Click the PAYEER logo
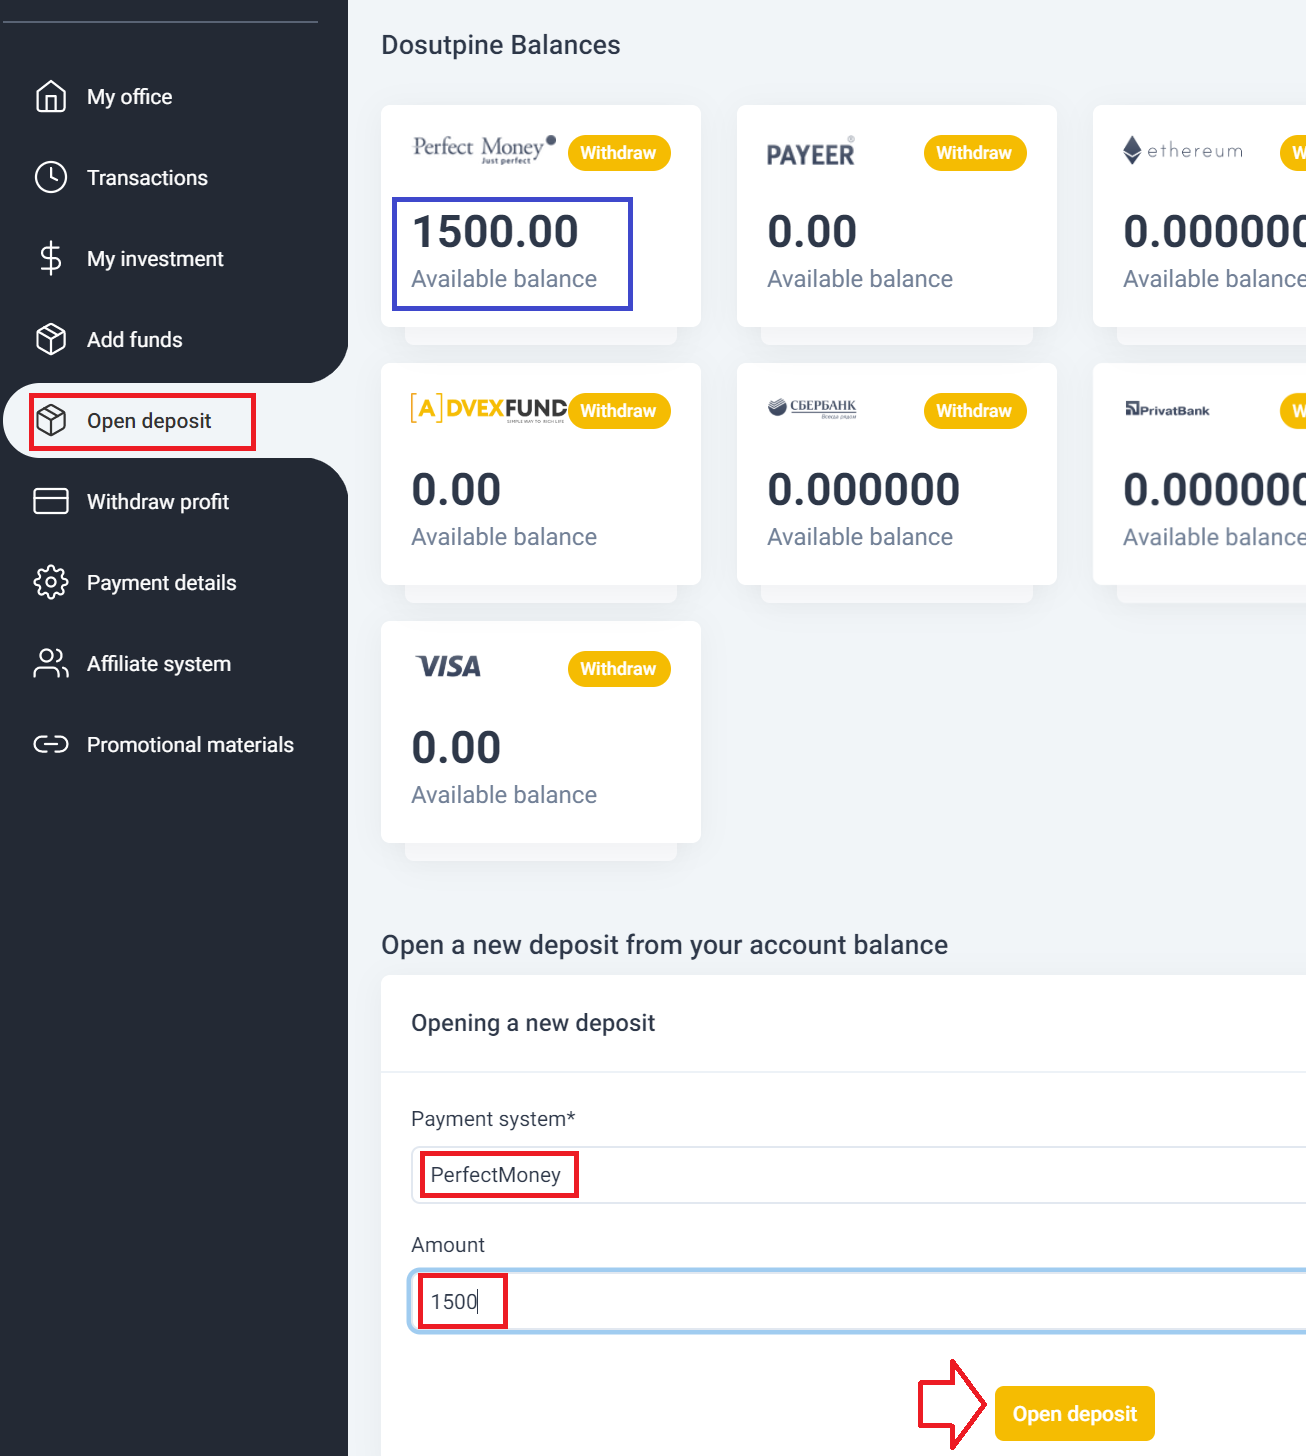This screenshot has height=1456, width=1306. [x=811, y=152]
